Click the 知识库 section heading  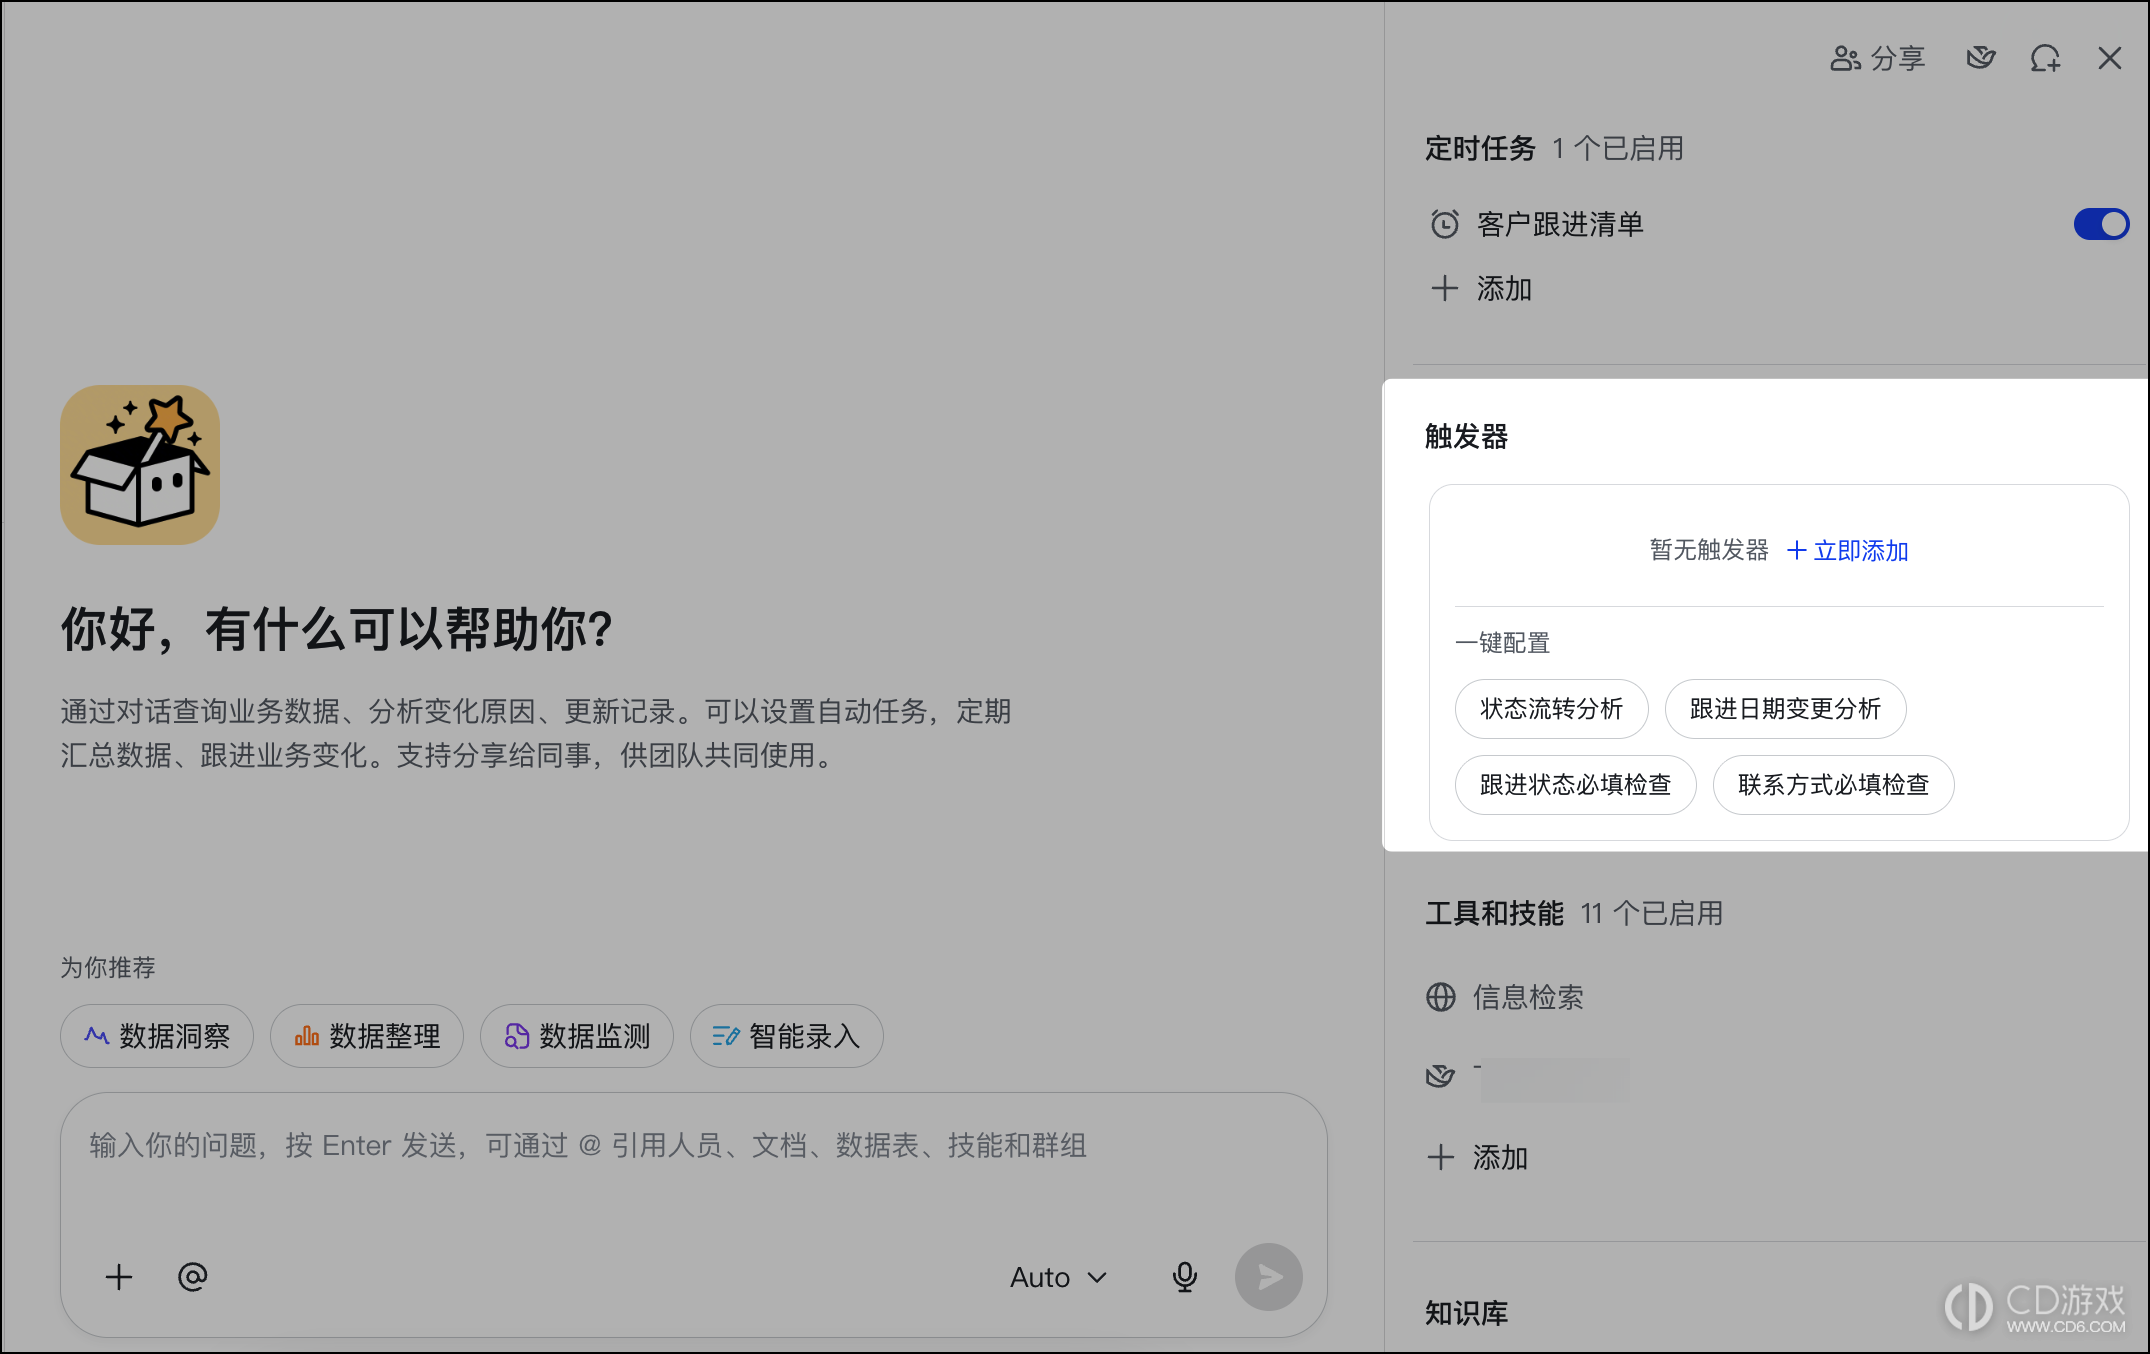[1466, 1312]
